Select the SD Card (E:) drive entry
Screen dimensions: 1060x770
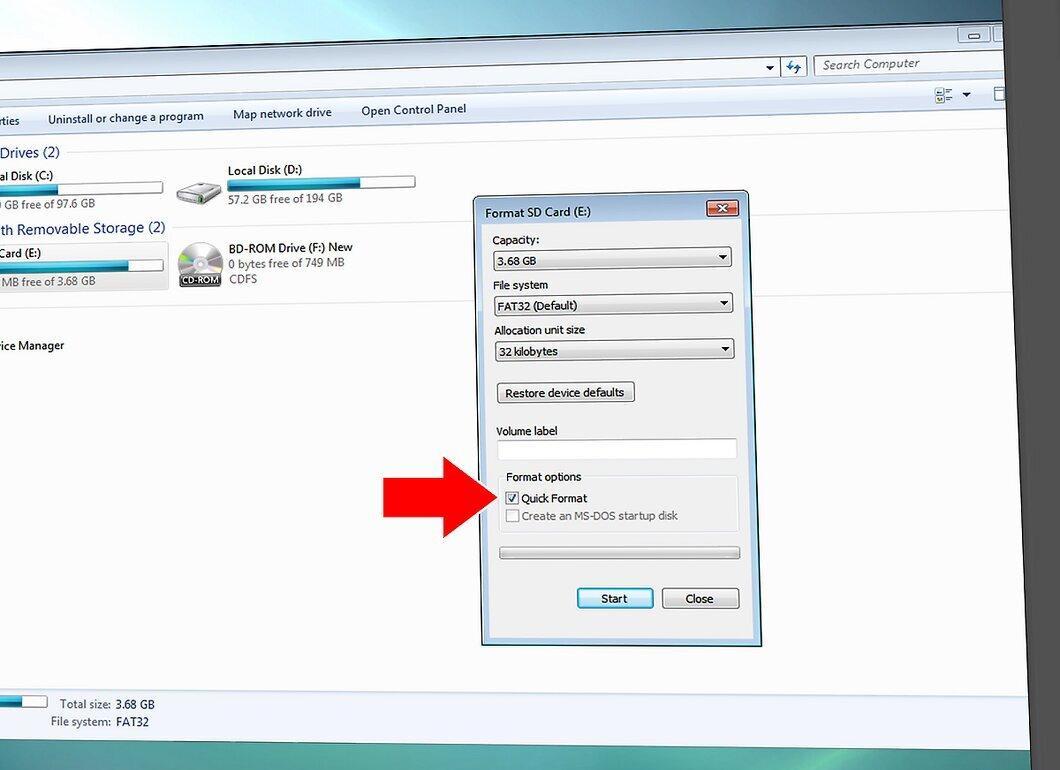(81, 266)
